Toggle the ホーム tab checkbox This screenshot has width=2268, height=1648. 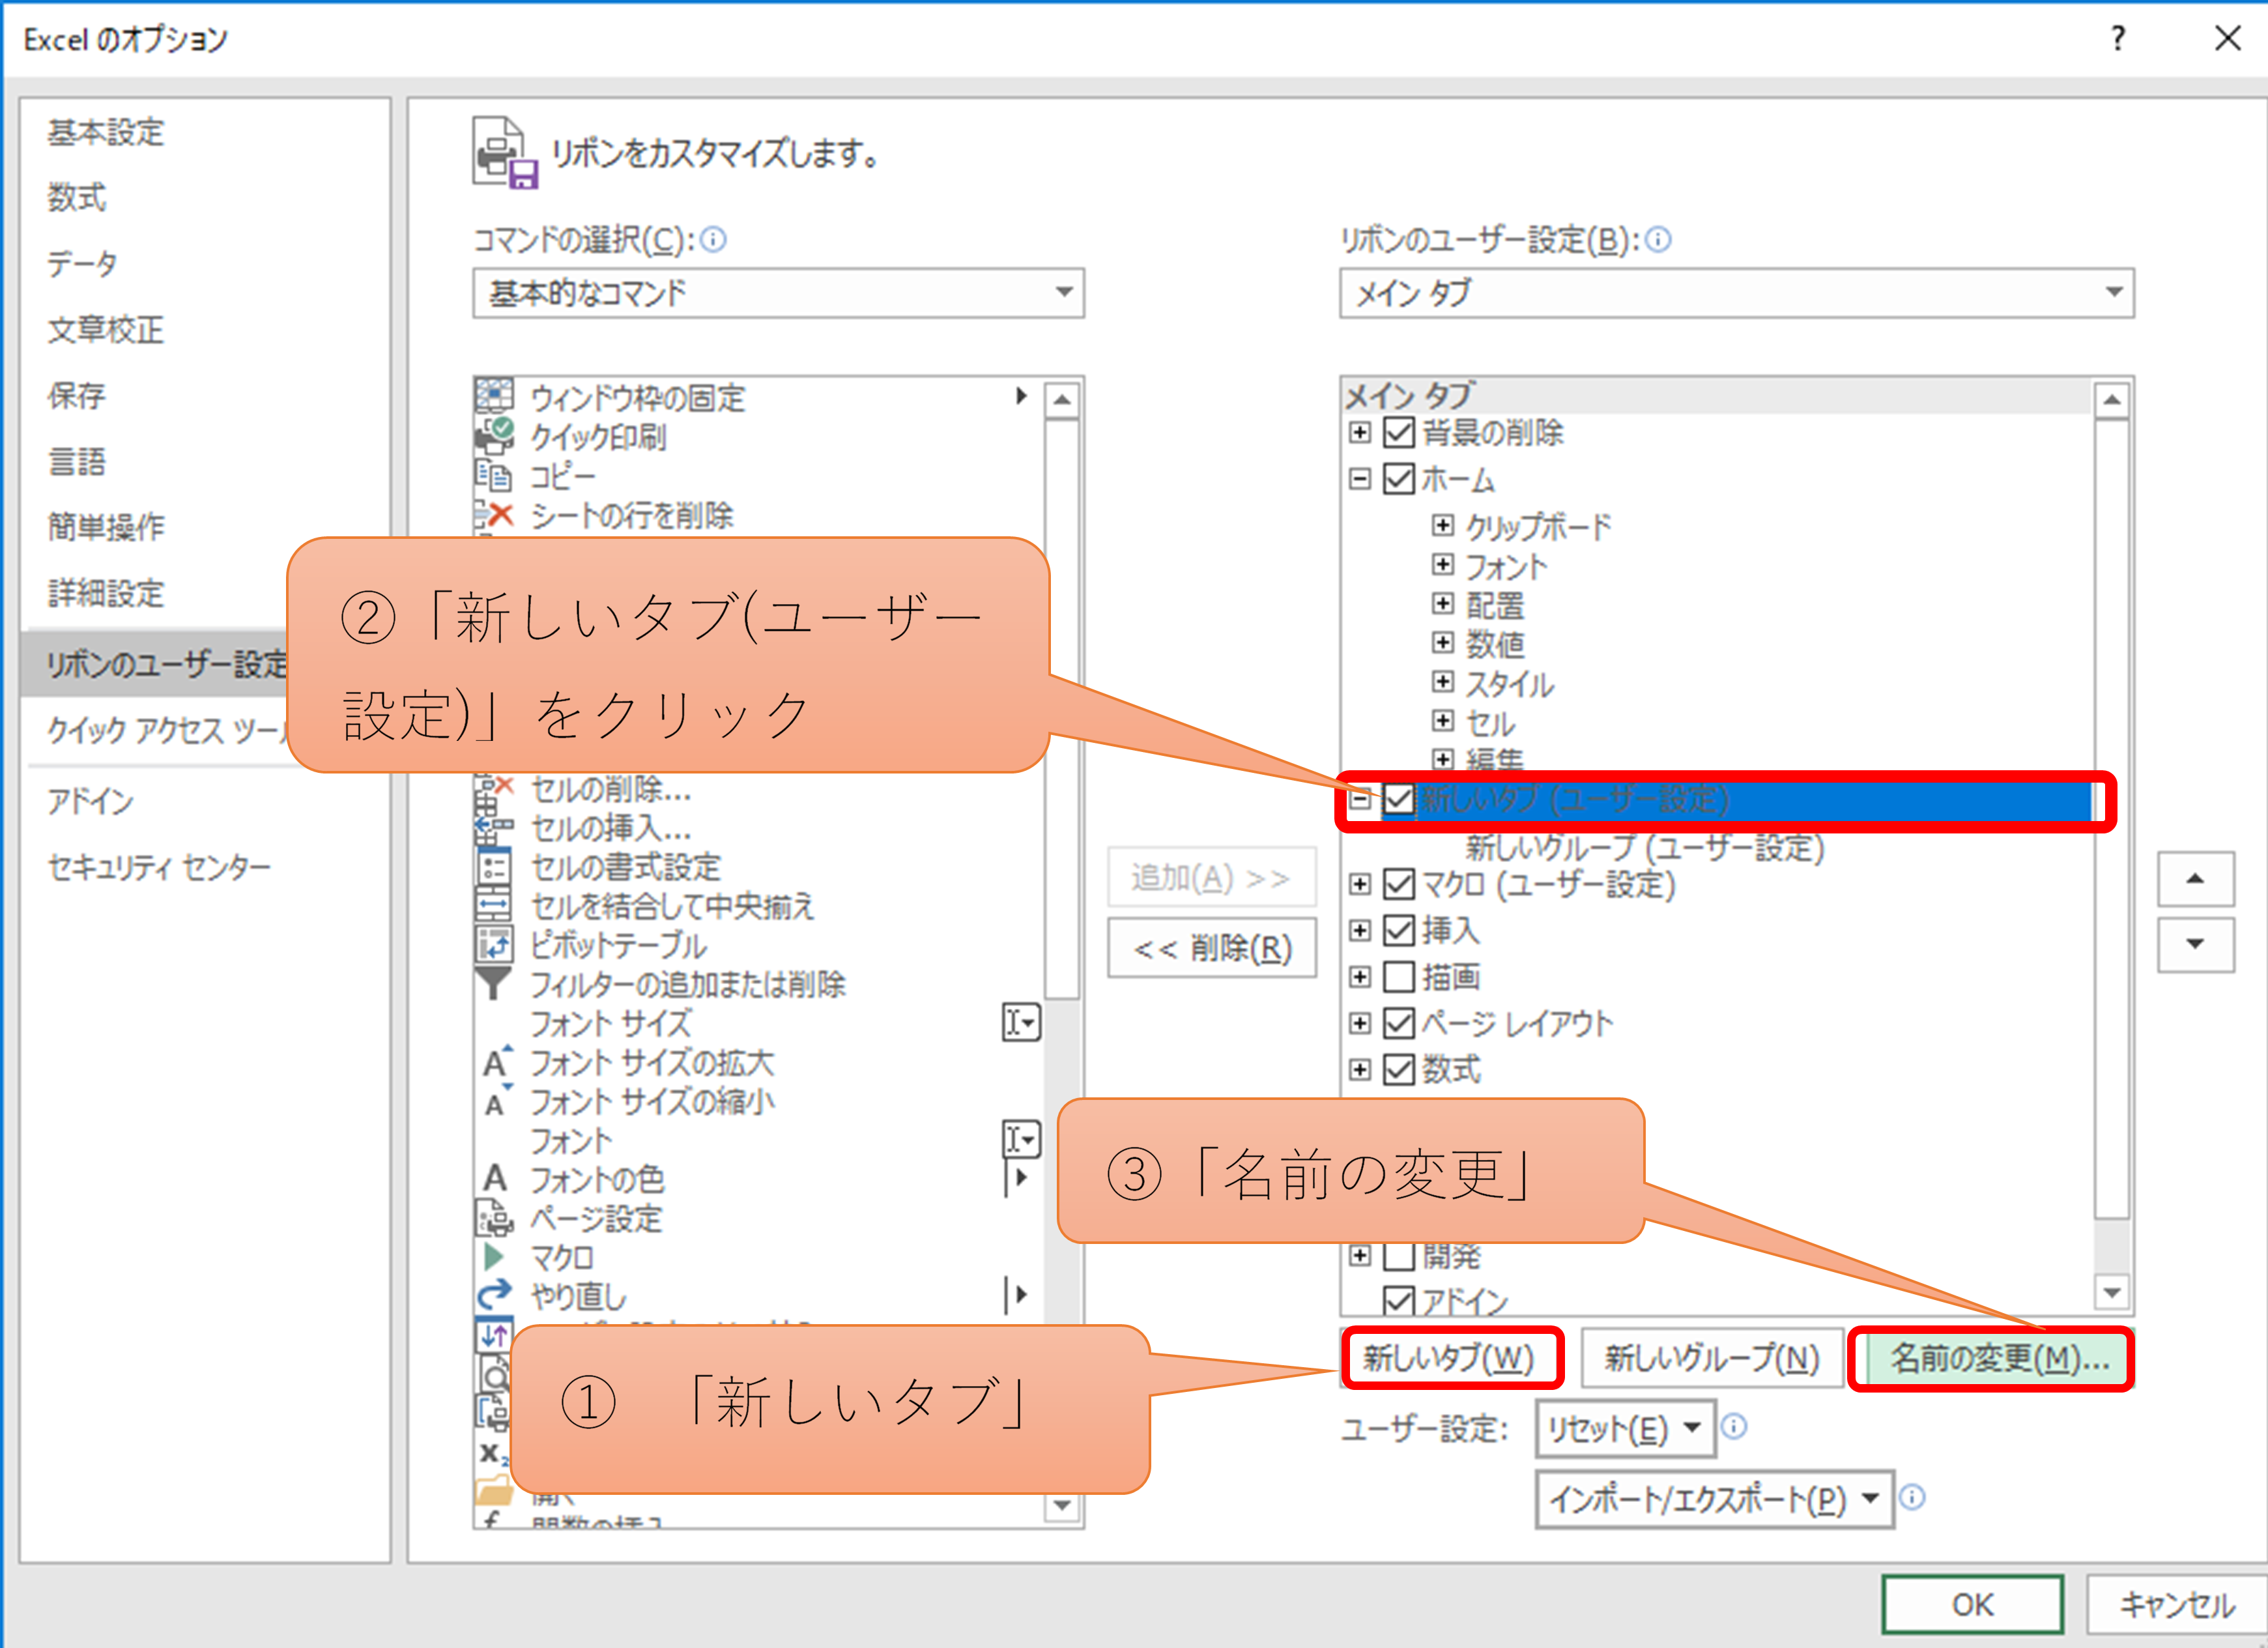point(1398,479)
